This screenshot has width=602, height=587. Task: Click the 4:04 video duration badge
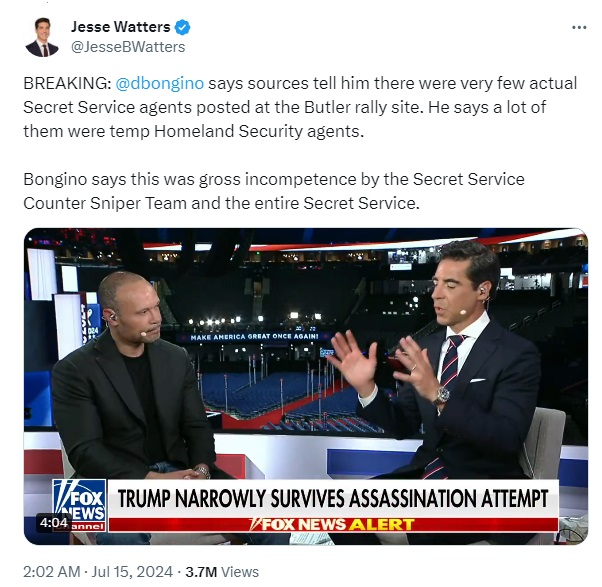[53, 523]
